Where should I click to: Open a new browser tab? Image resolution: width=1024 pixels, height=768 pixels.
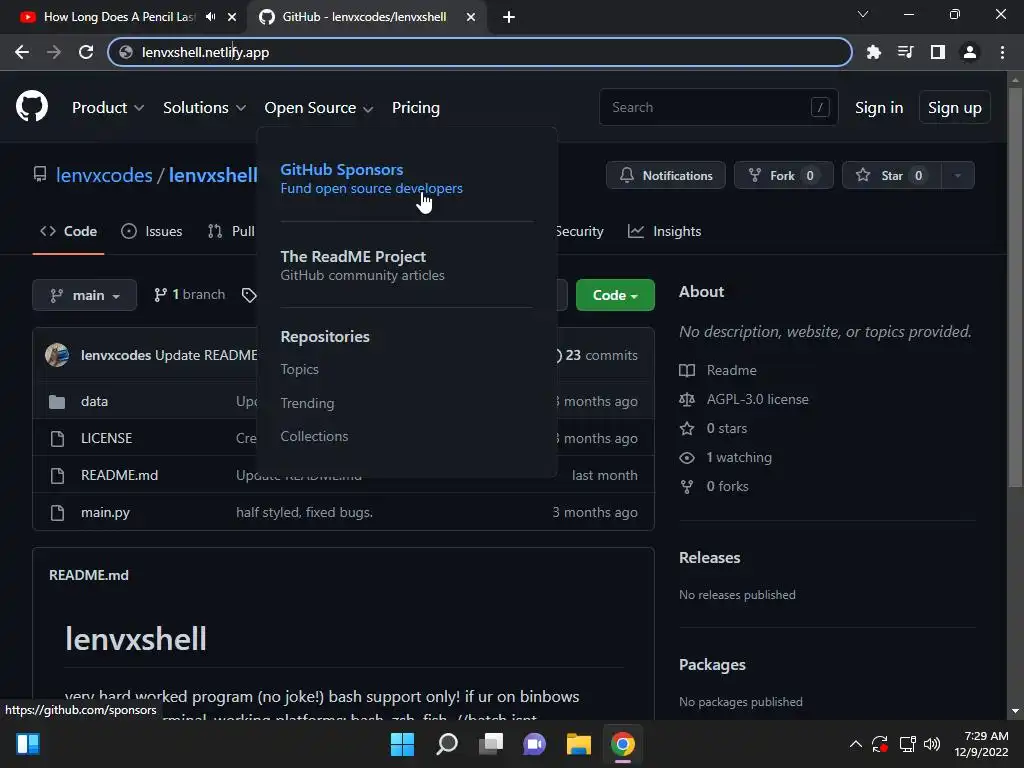pyautogui.click(x=509, y=17)
